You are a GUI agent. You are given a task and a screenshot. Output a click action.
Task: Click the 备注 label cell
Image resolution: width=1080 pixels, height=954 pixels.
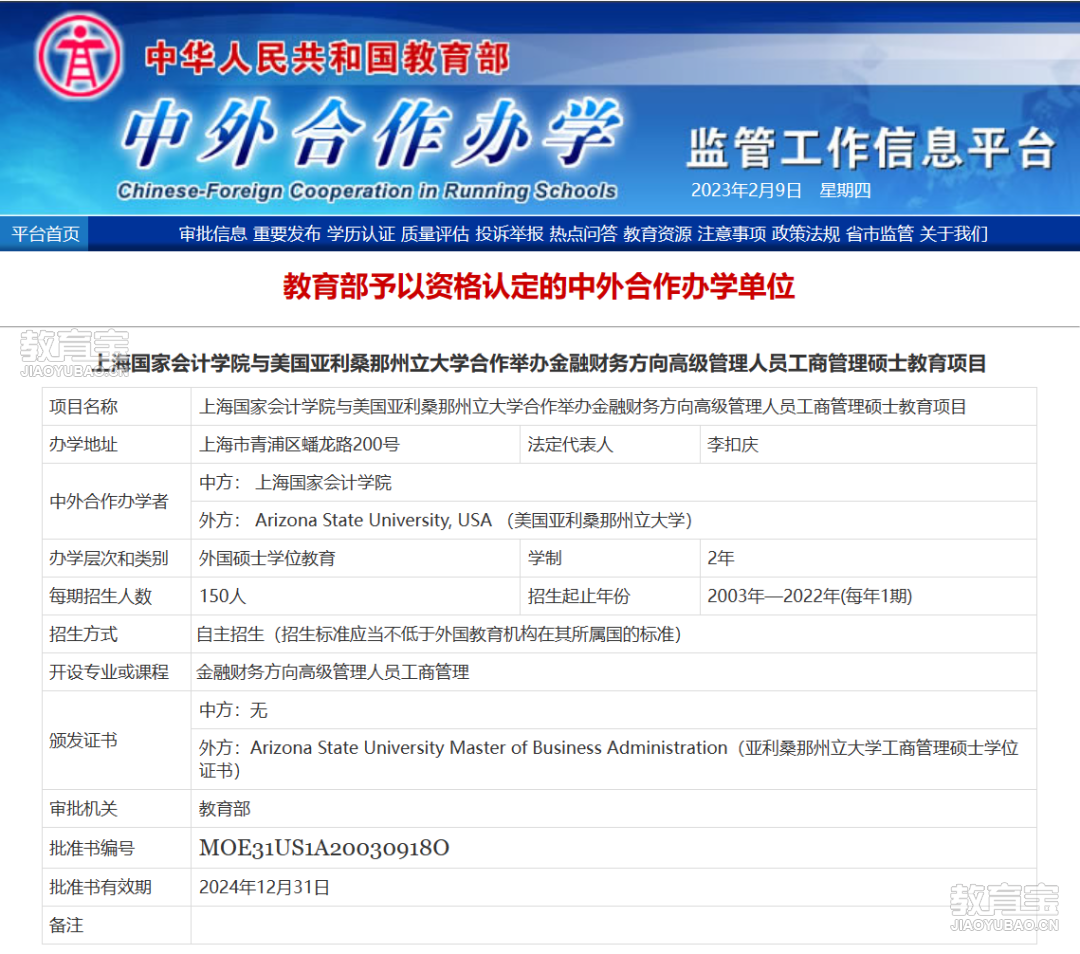[x=116, y=925]
